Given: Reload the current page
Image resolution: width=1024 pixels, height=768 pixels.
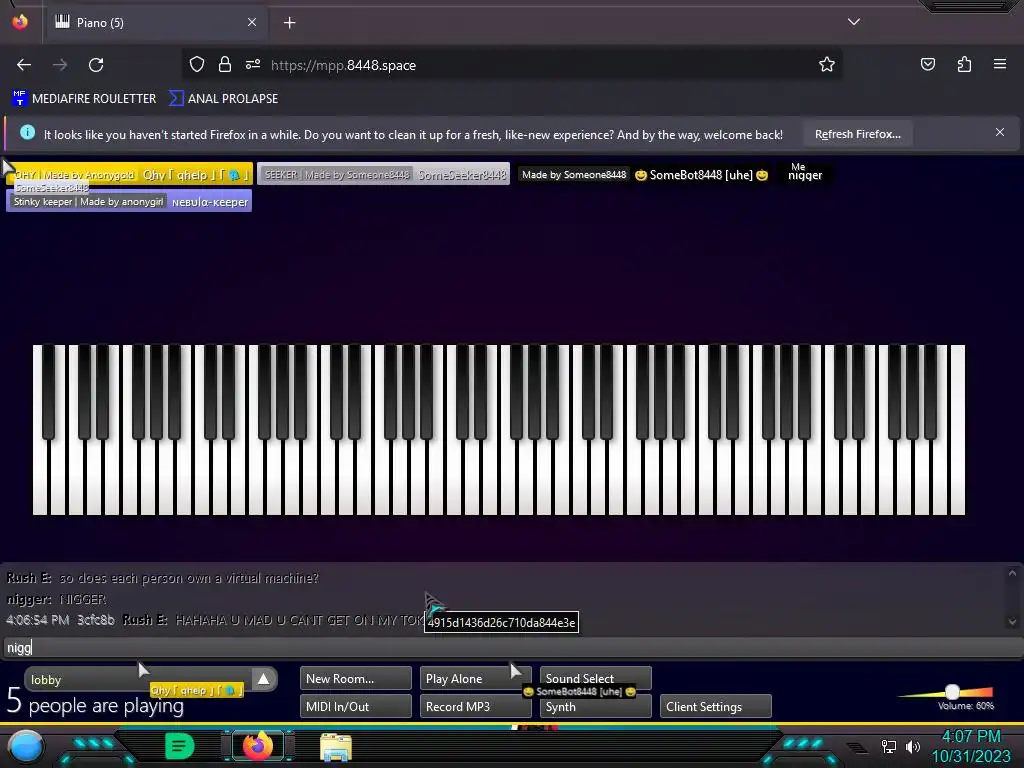Looking at the screenshot, I should [x=96, y=65].
